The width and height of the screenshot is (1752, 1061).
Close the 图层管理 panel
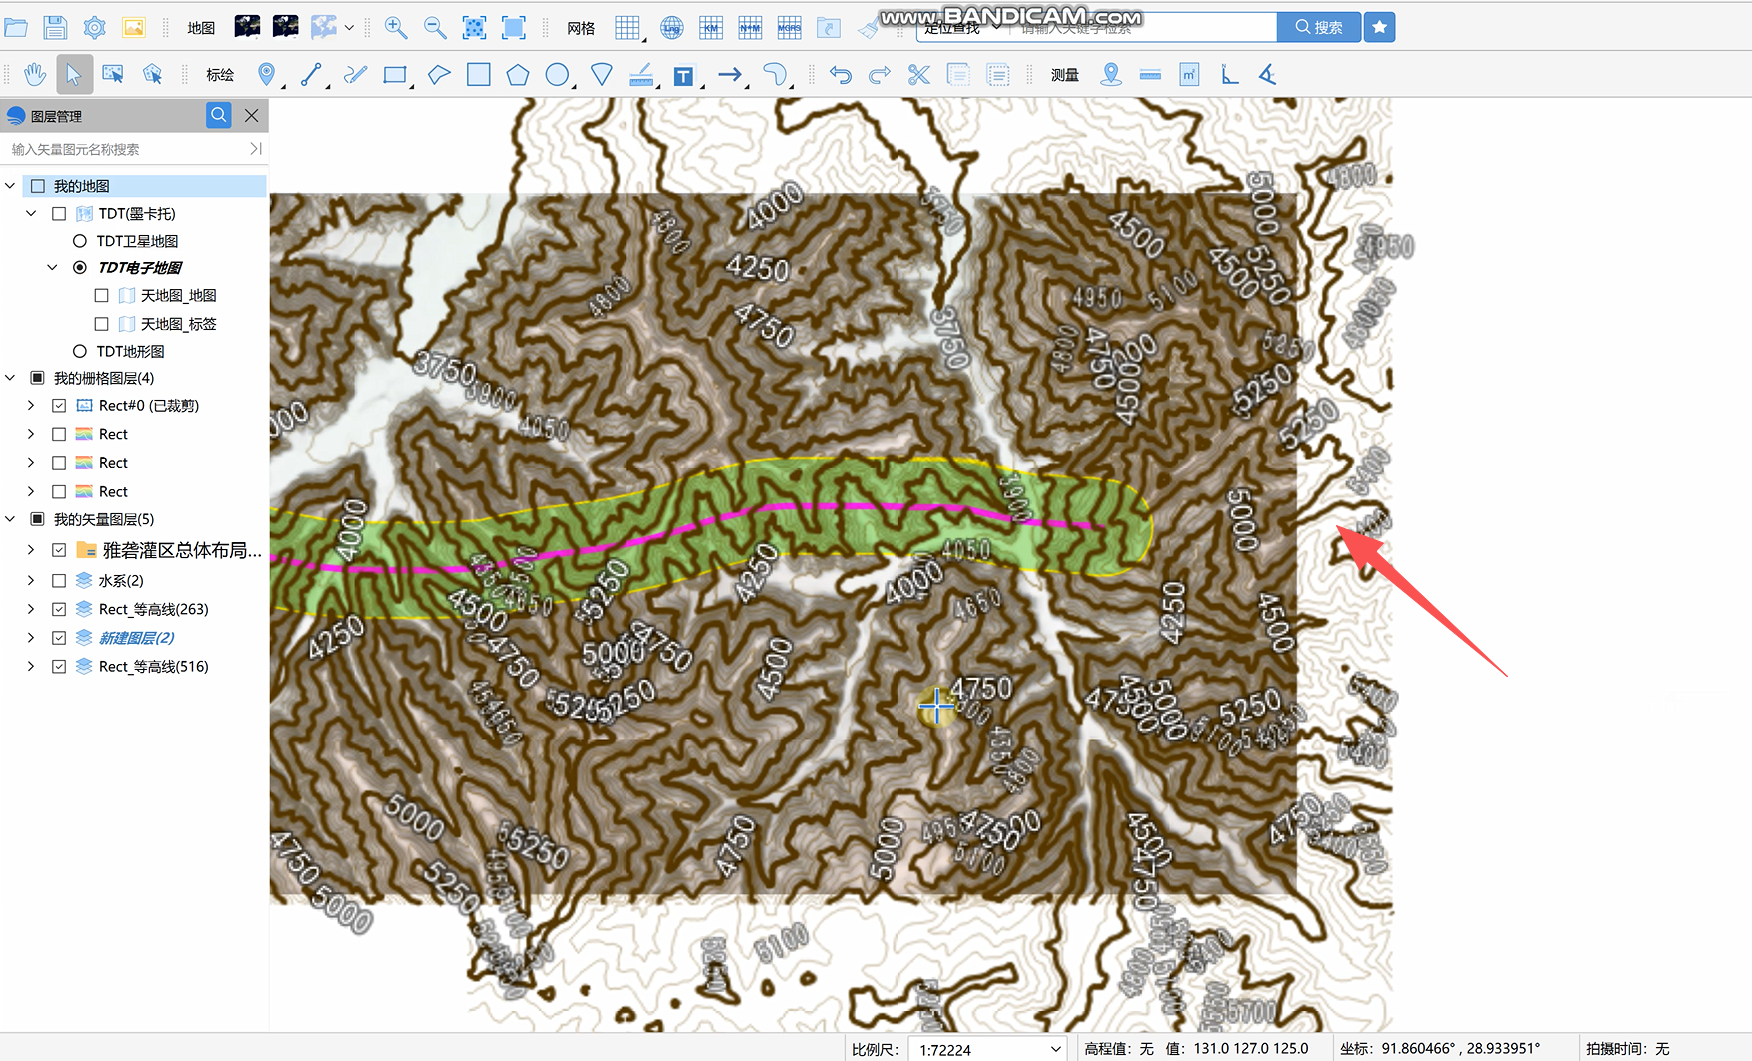(x=252, y=115)
